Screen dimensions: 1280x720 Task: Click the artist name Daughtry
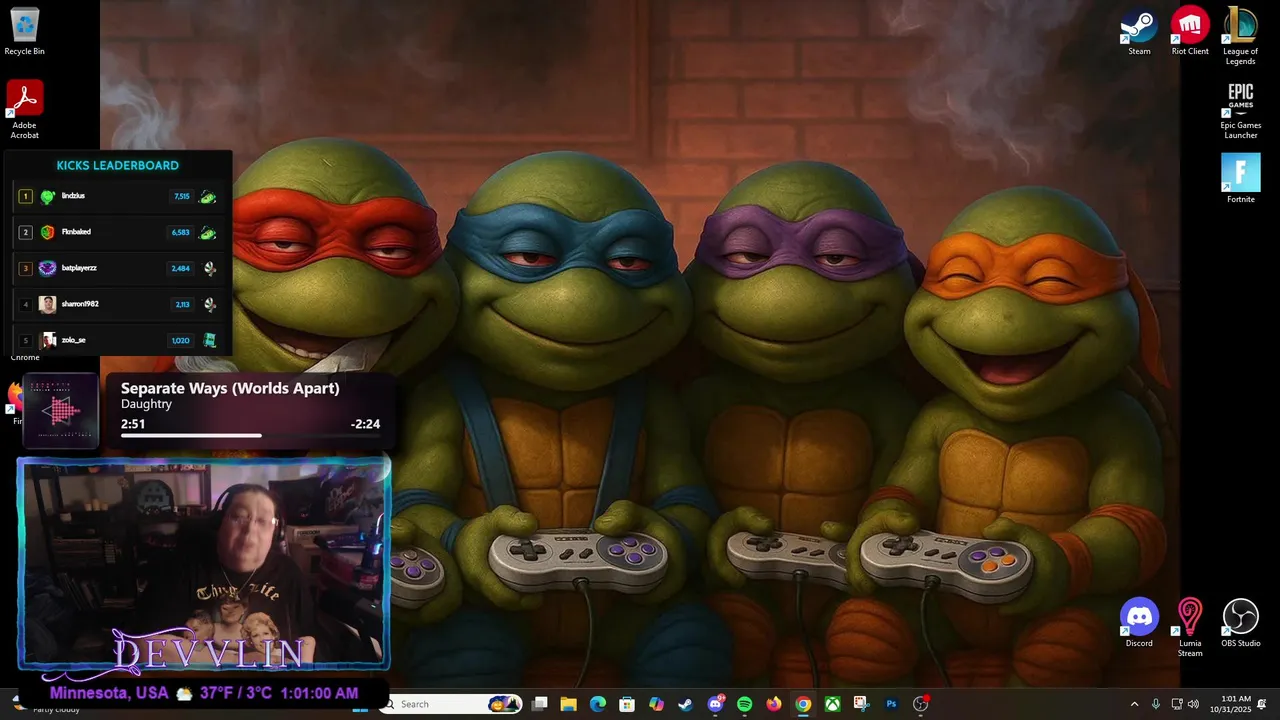146,404
